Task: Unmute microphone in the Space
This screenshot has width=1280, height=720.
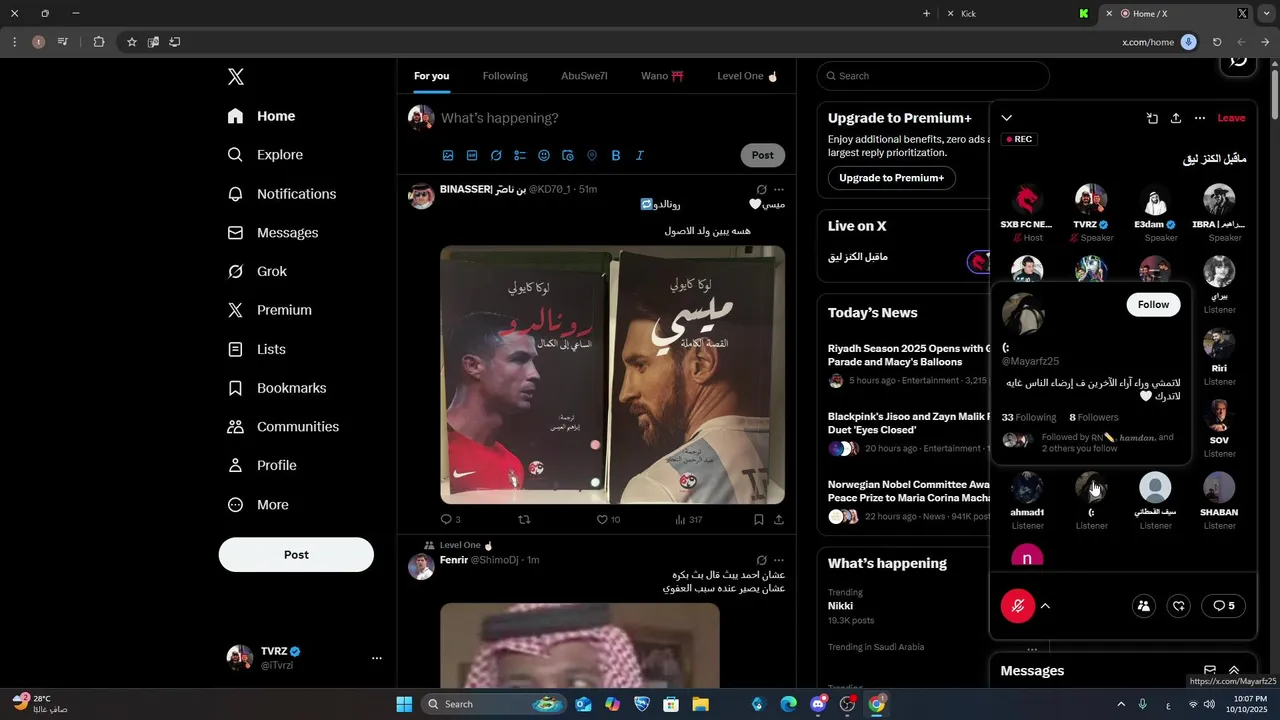Action: 1018,606
